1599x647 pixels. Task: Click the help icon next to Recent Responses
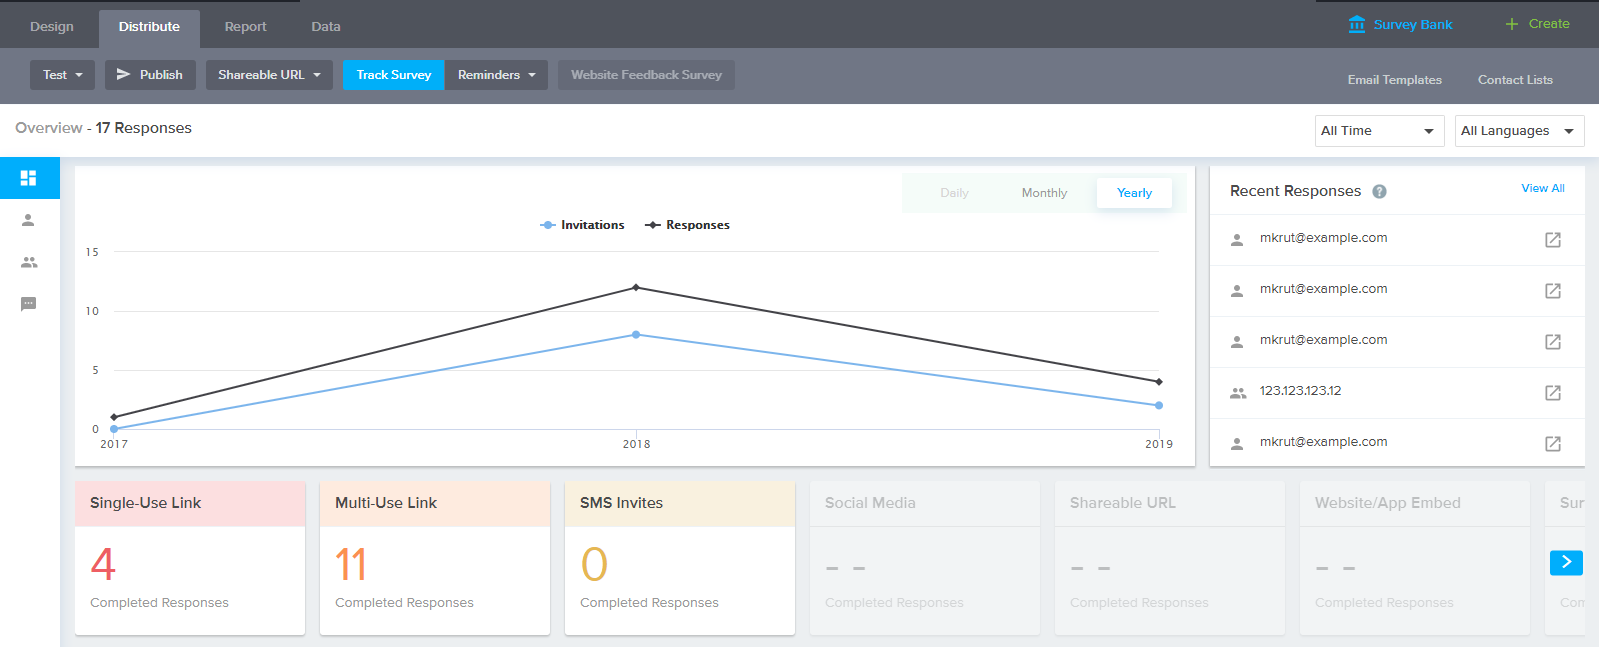click(x=1379, y=191)
